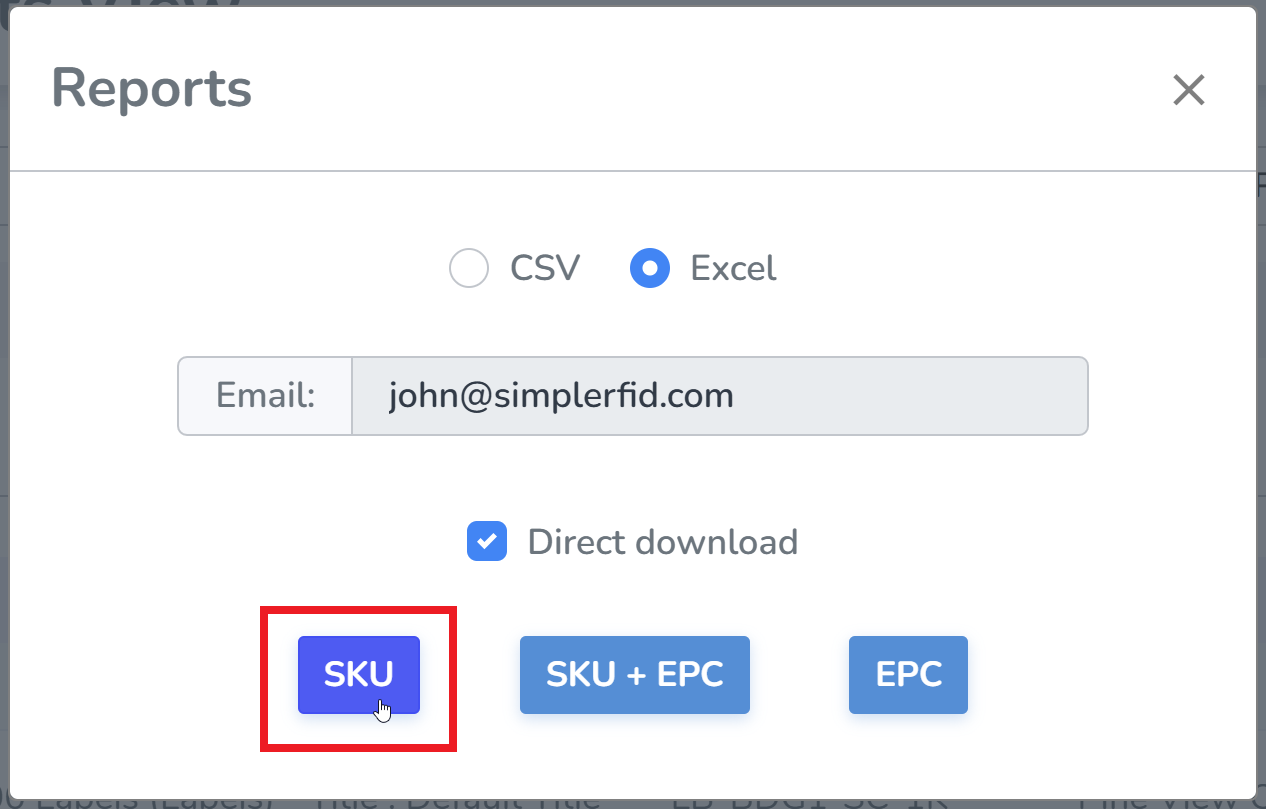
Task: Click the "Excel" format label text
Action: 733,269
